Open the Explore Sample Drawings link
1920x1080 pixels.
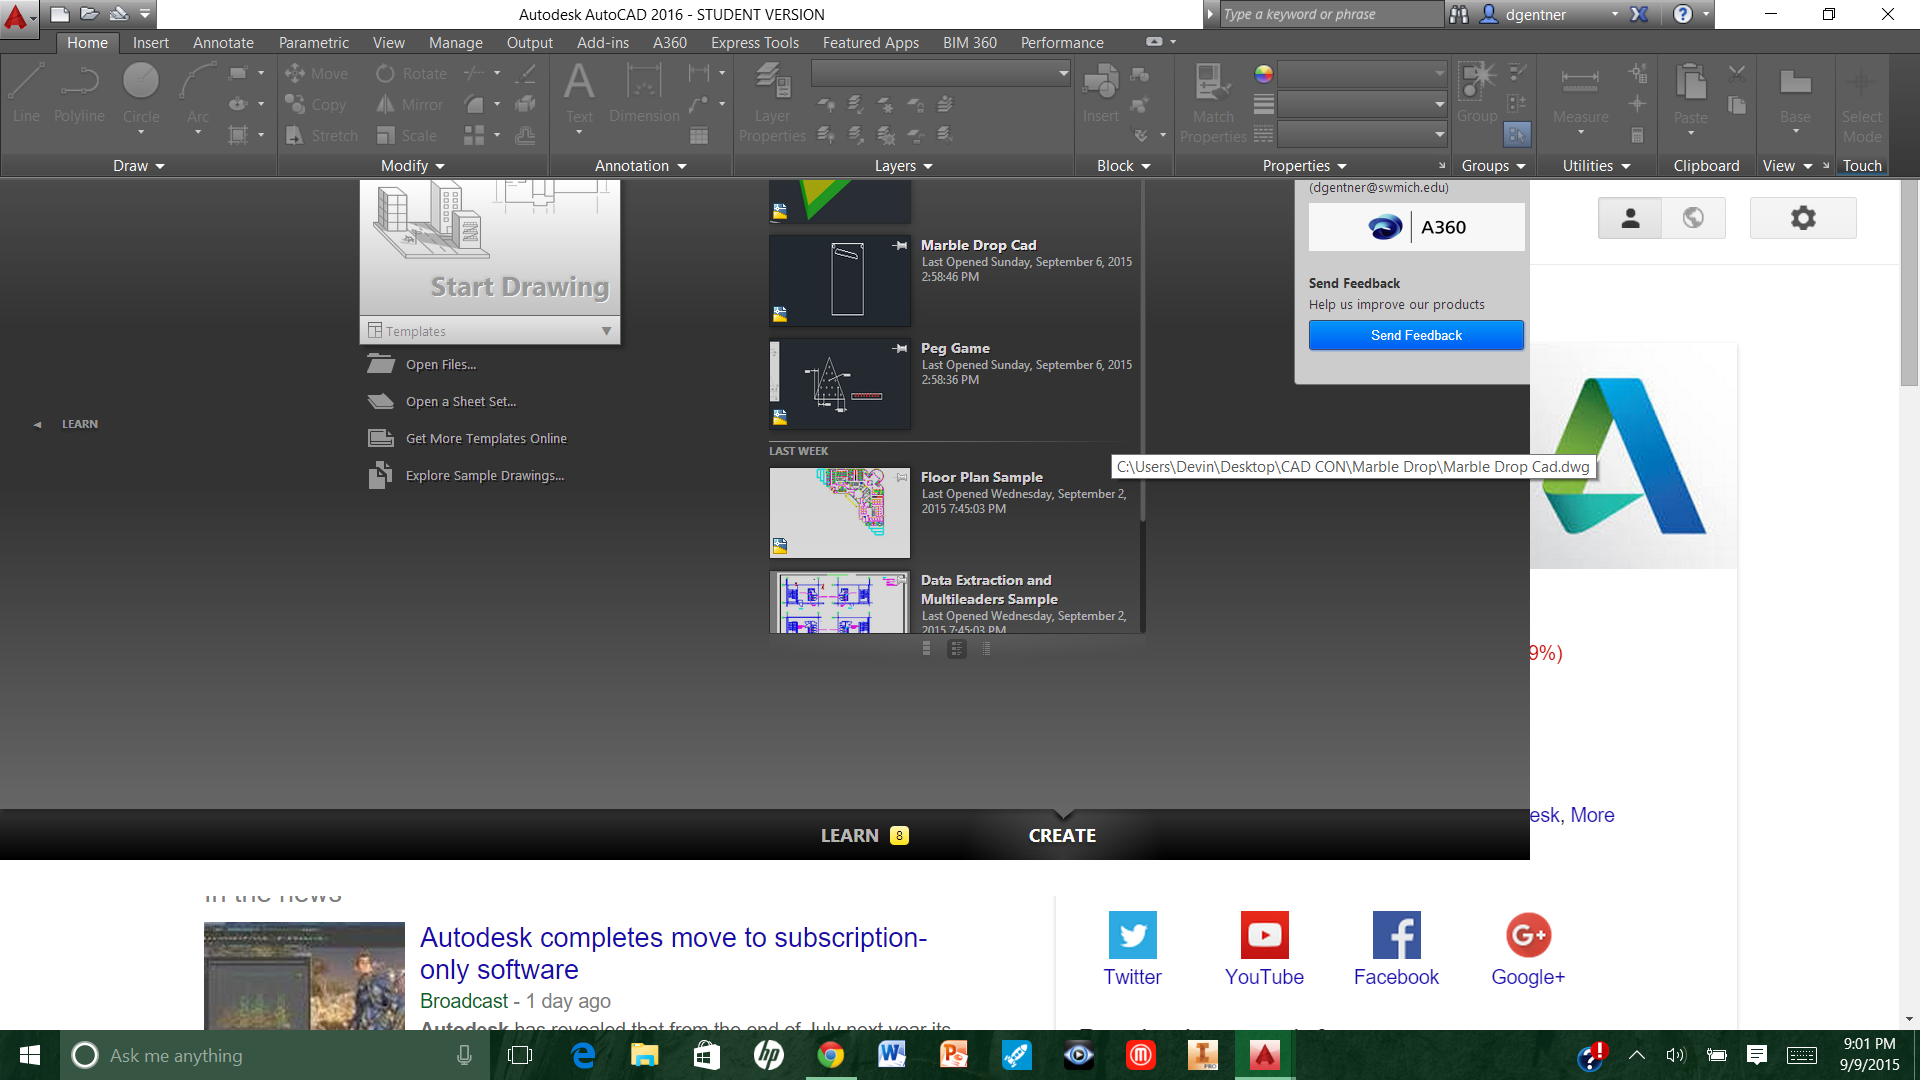click(484, 475)
